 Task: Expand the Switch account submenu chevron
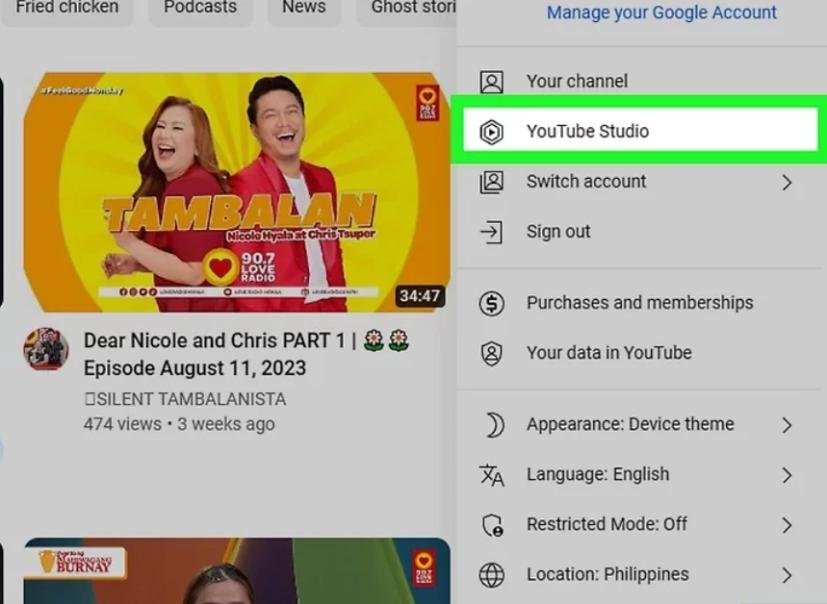pos(787,182)
